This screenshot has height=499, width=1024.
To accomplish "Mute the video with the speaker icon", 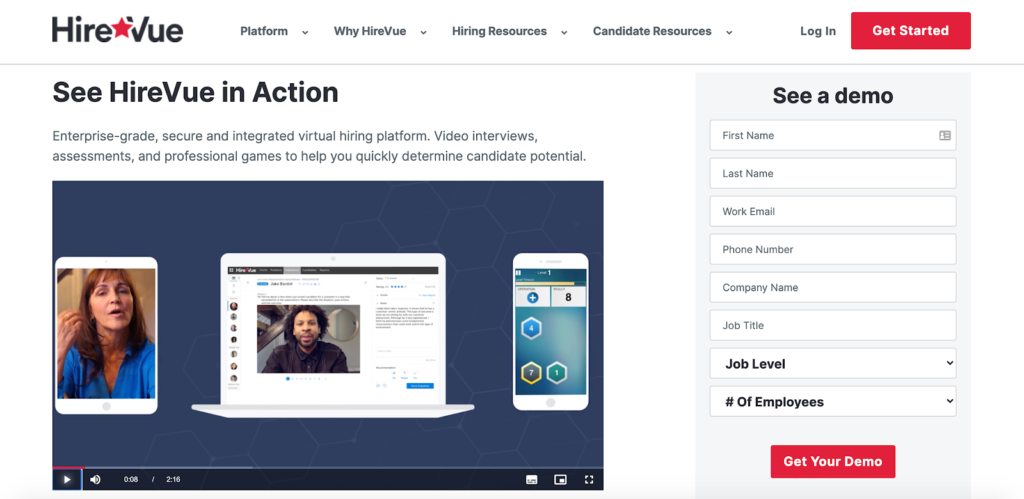I will pyautogui.click(x=95, y=479).
